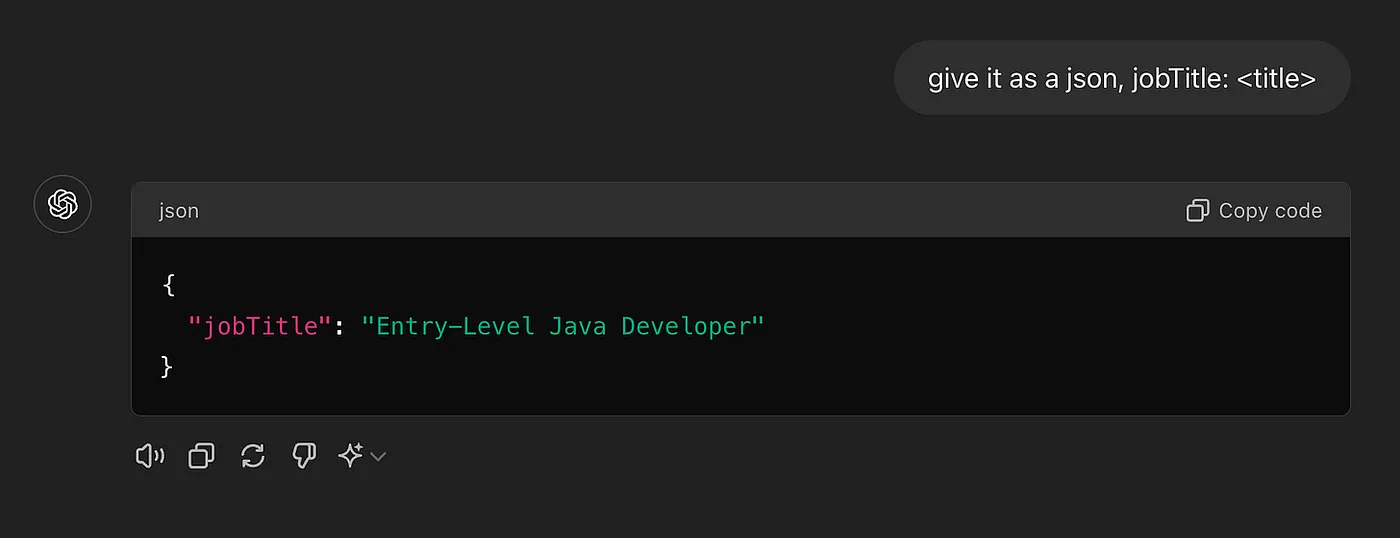The height and width of the screenshot is (538, 1400).
Task: Expand the chevron beside the sparkle icon
Action: (378, 457)
